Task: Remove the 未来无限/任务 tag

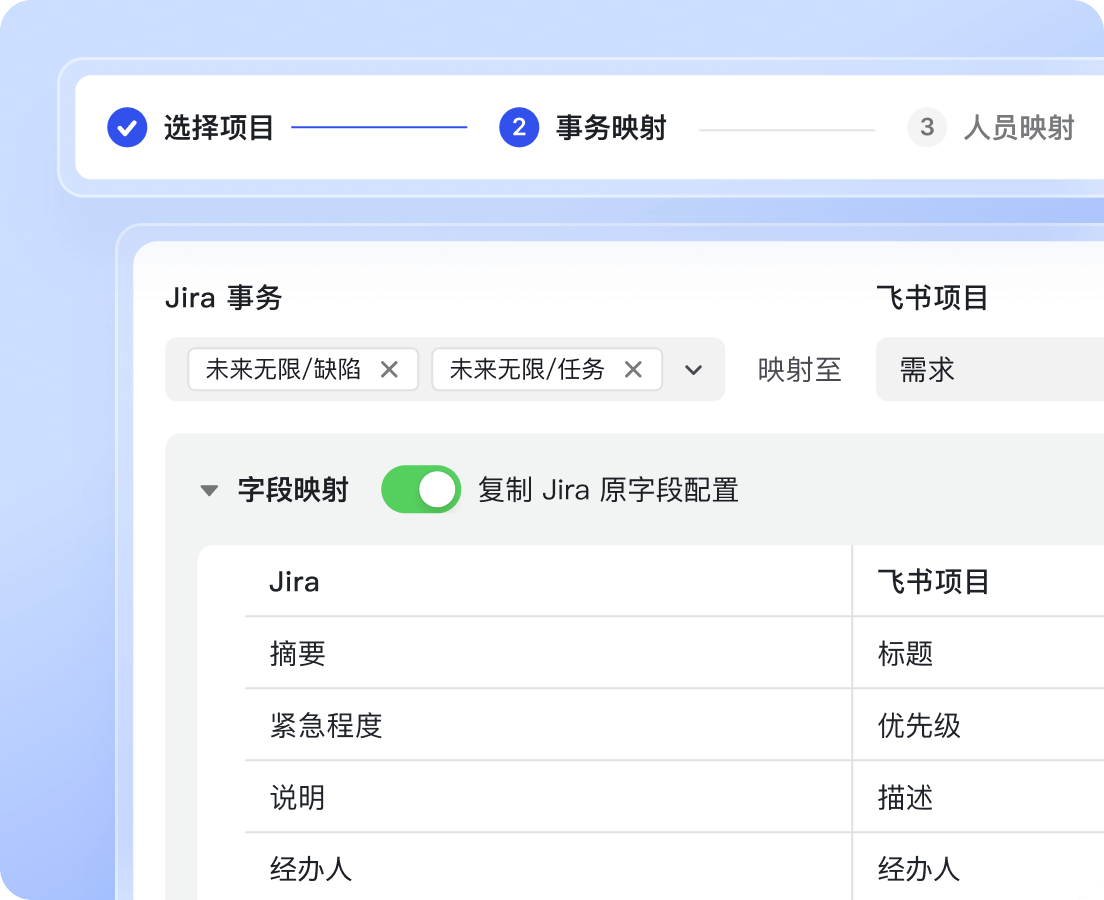Action: pos(633,369)
